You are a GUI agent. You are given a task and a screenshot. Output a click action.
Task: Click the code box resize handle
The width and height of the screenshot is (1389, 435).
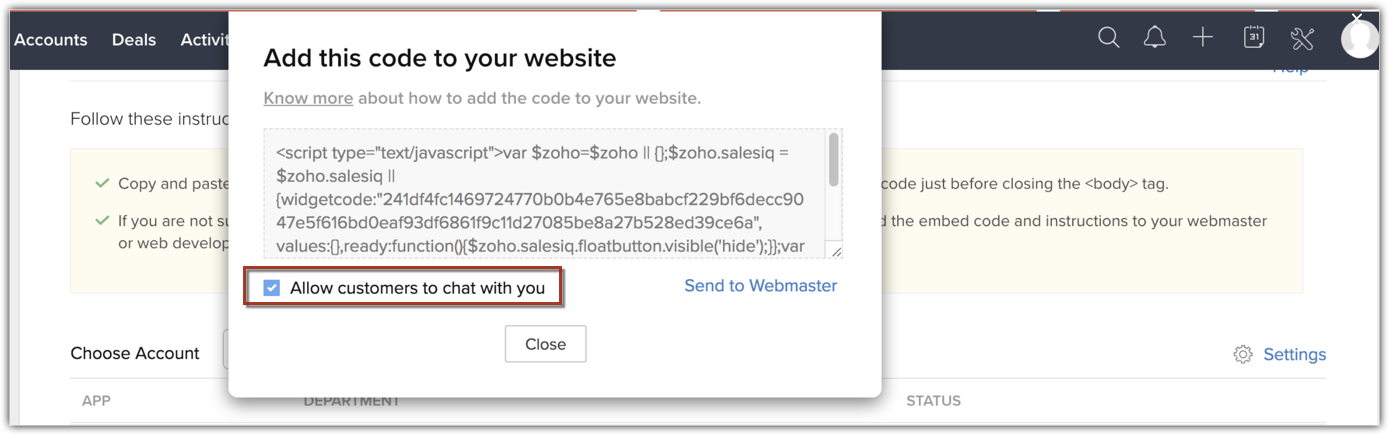point(837,252)
